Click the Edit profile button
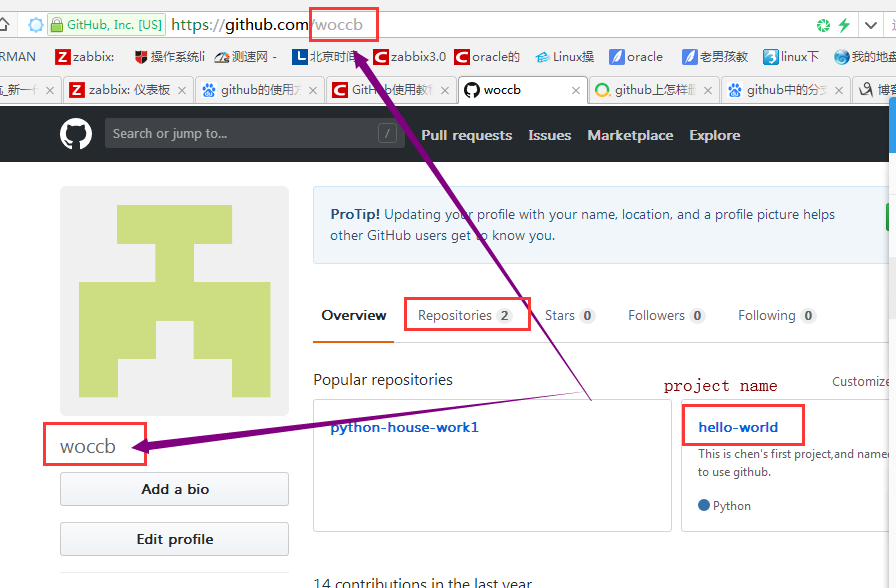Screen dimensions: 896x588 pyautogui.click(x=174, y=539)
